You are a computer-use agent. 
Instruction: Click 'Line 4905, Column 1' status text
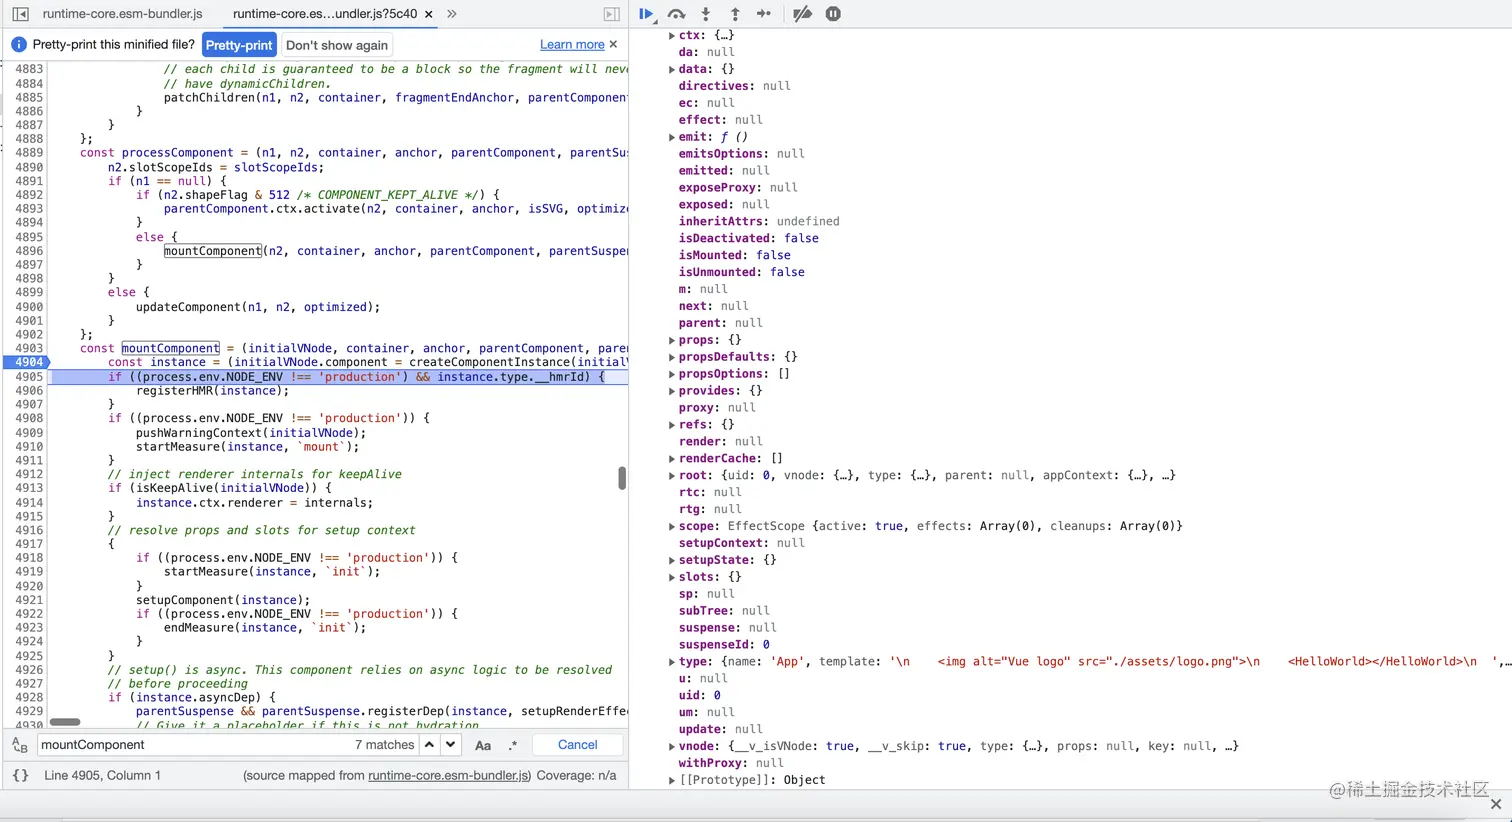click(x=102, y=776)
